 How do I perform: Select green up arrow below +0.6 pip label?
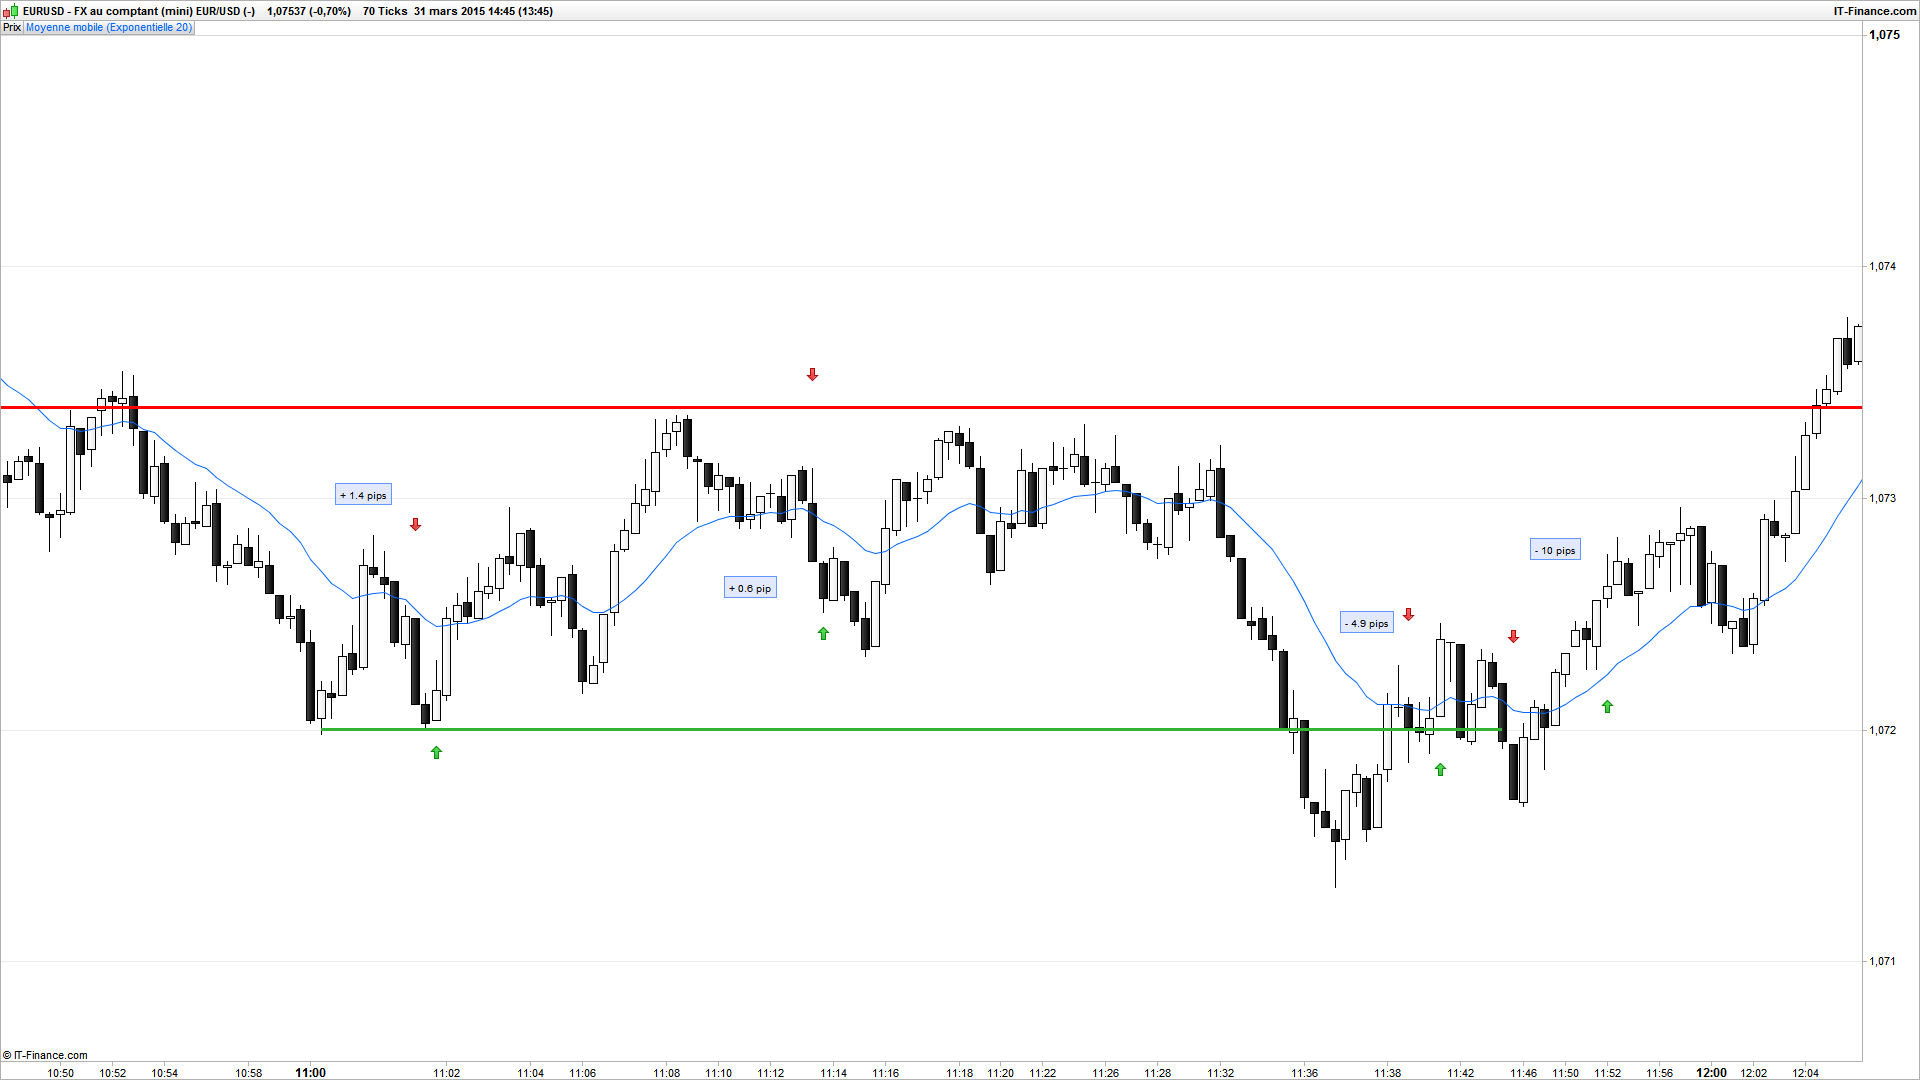823,634
